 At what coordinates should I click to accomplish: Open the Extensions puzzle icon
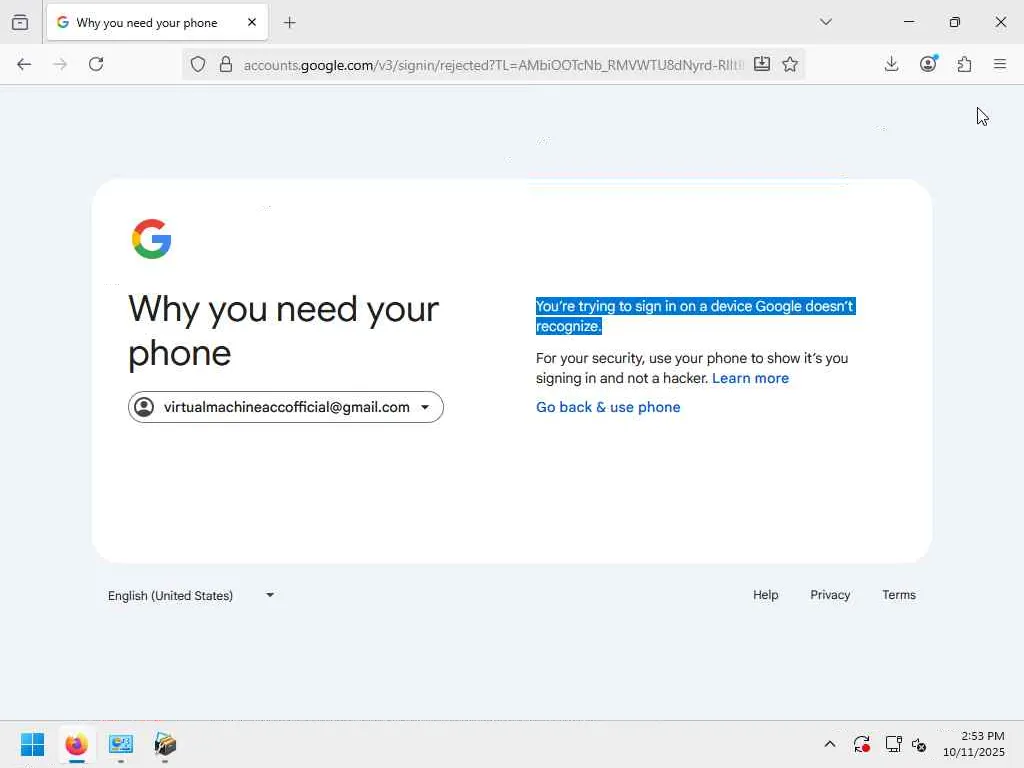pyautogui.click(x=964, y=64)
